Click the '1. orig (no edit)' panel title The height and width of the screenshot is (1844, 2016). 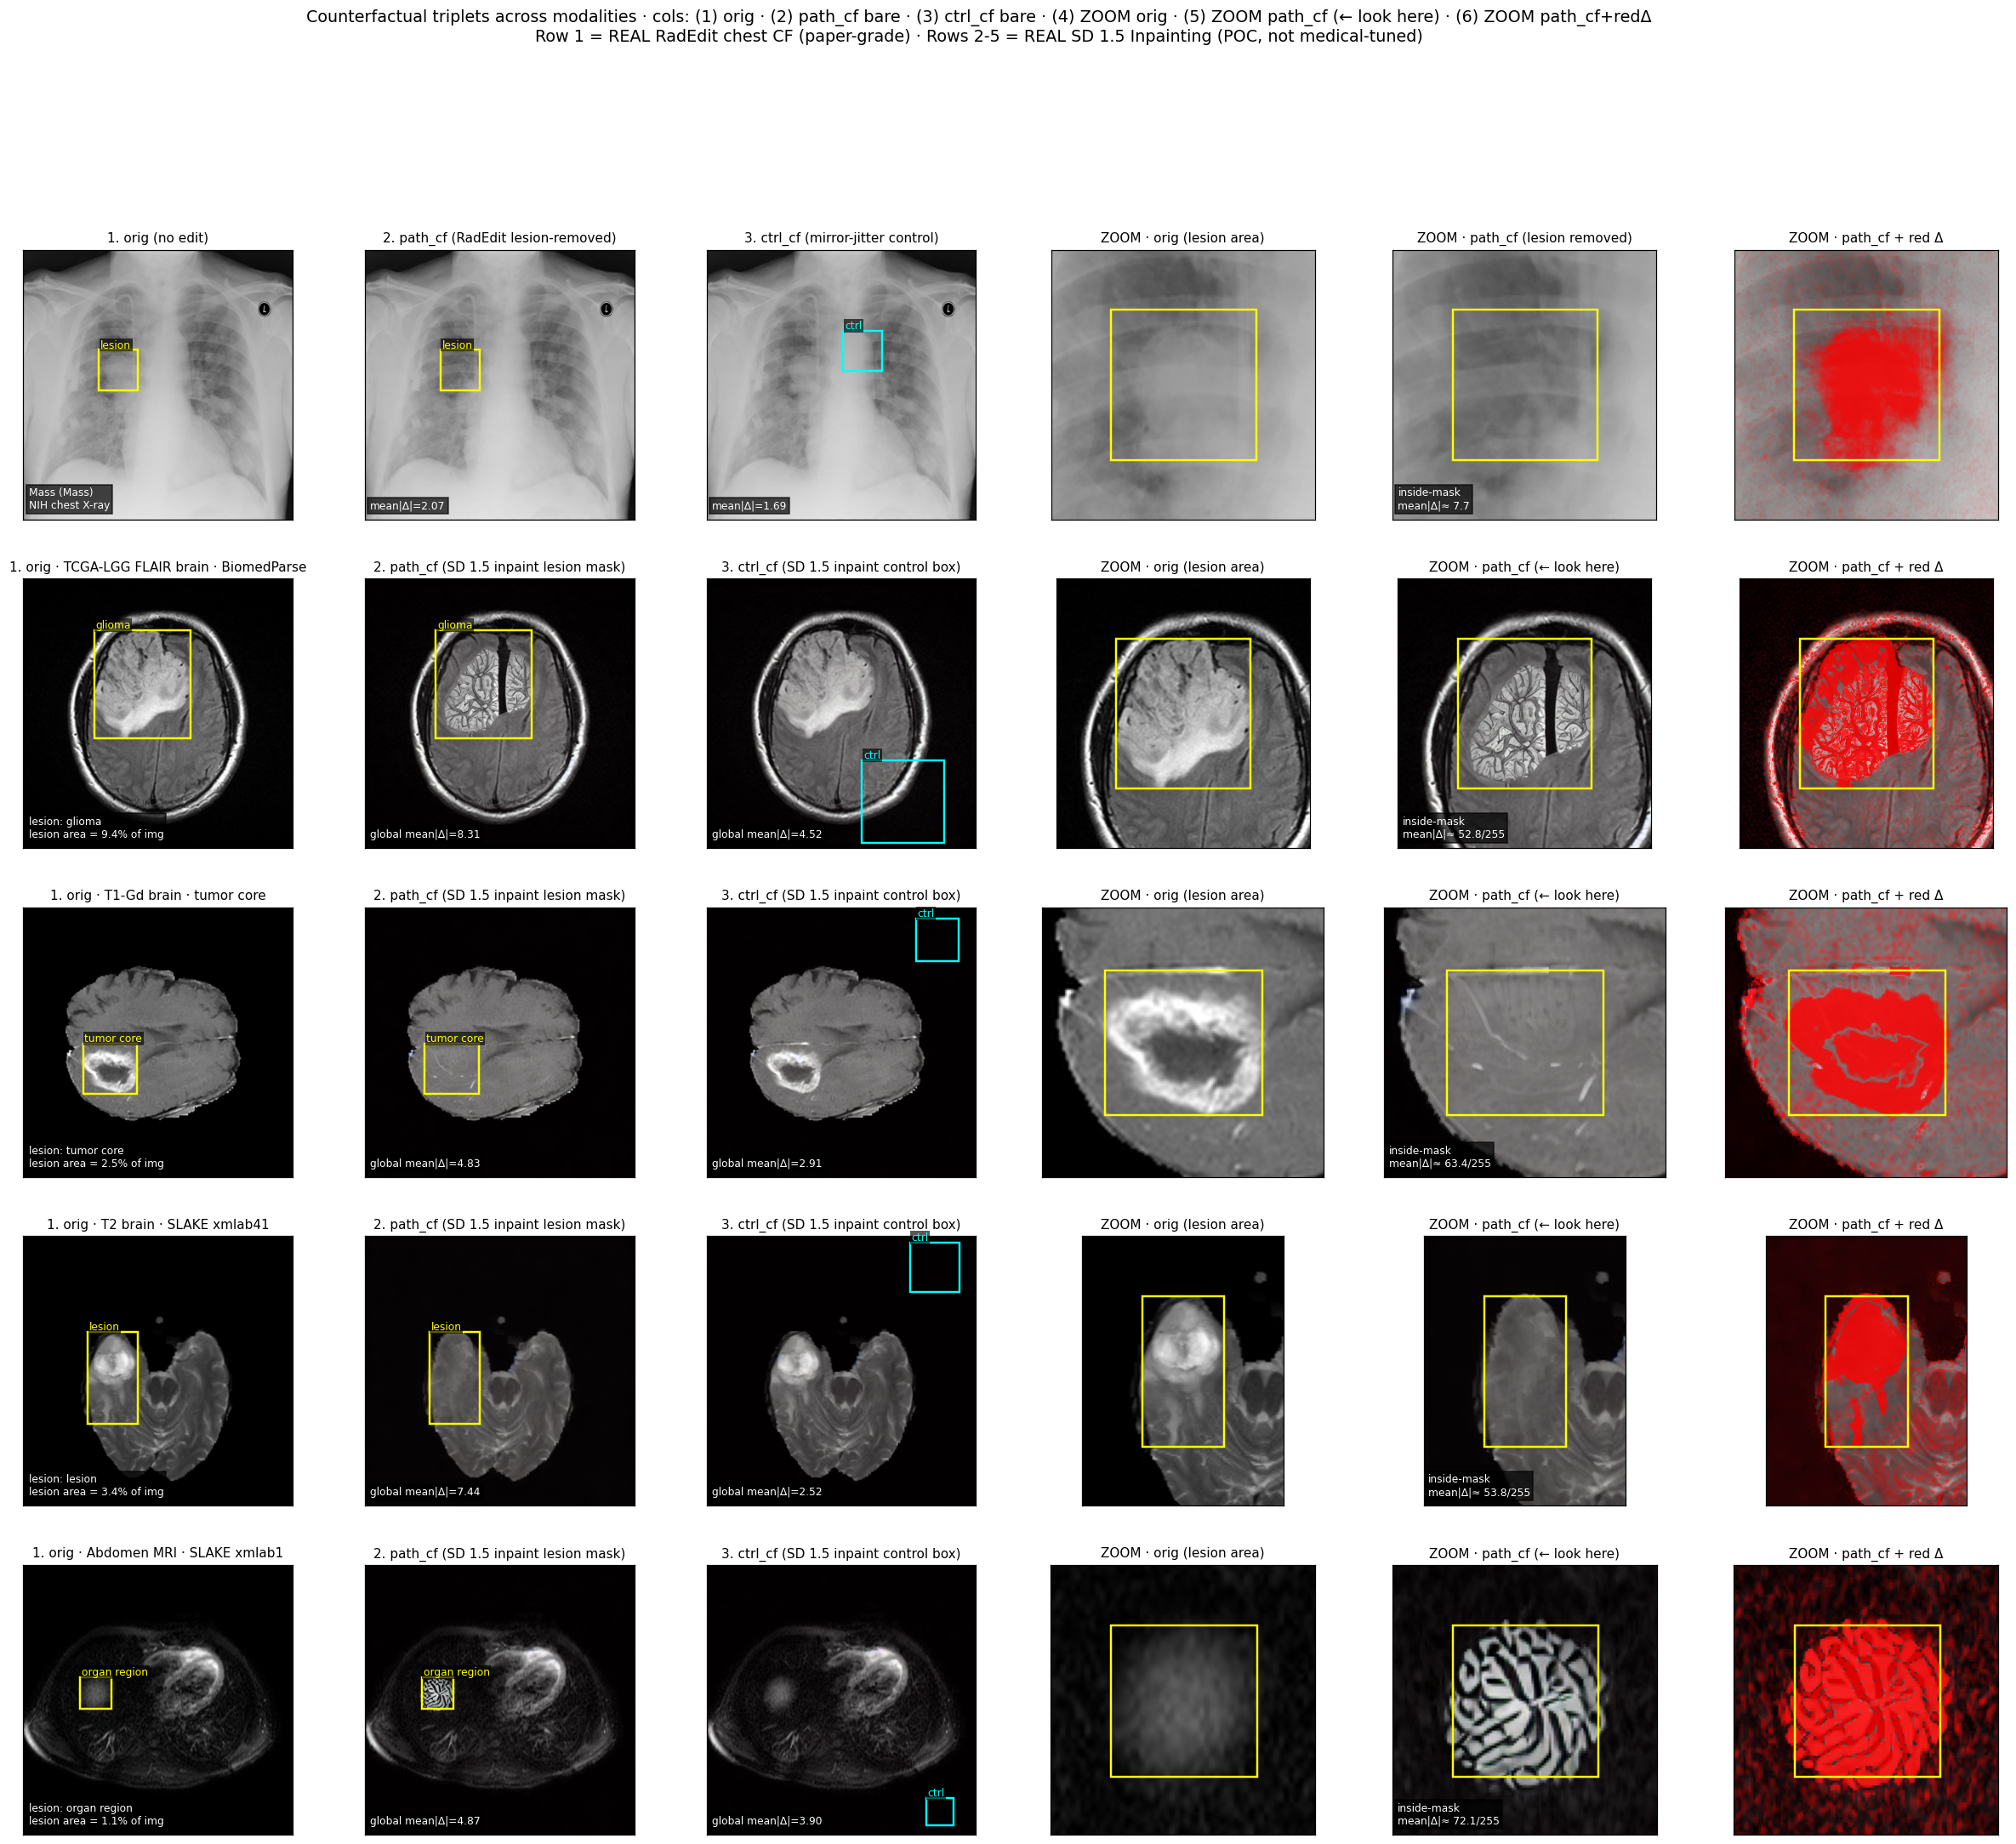158,238
